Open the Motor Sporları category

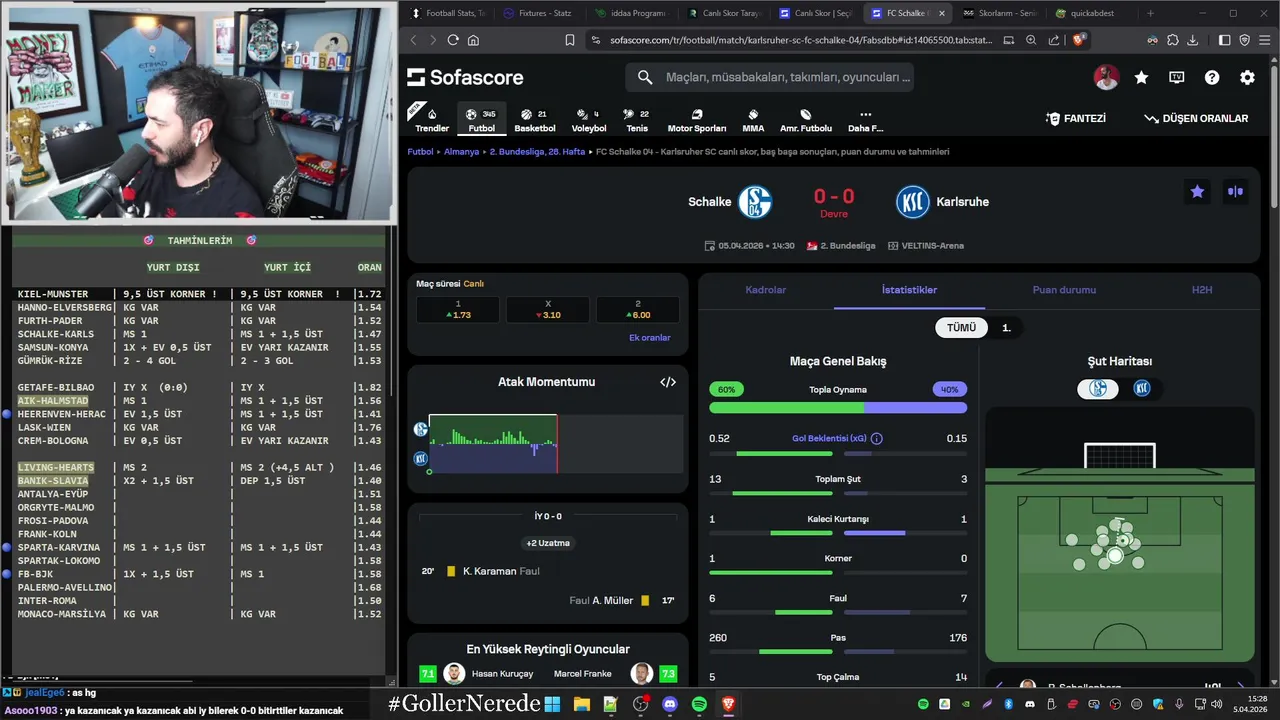[x=697, y=120]
